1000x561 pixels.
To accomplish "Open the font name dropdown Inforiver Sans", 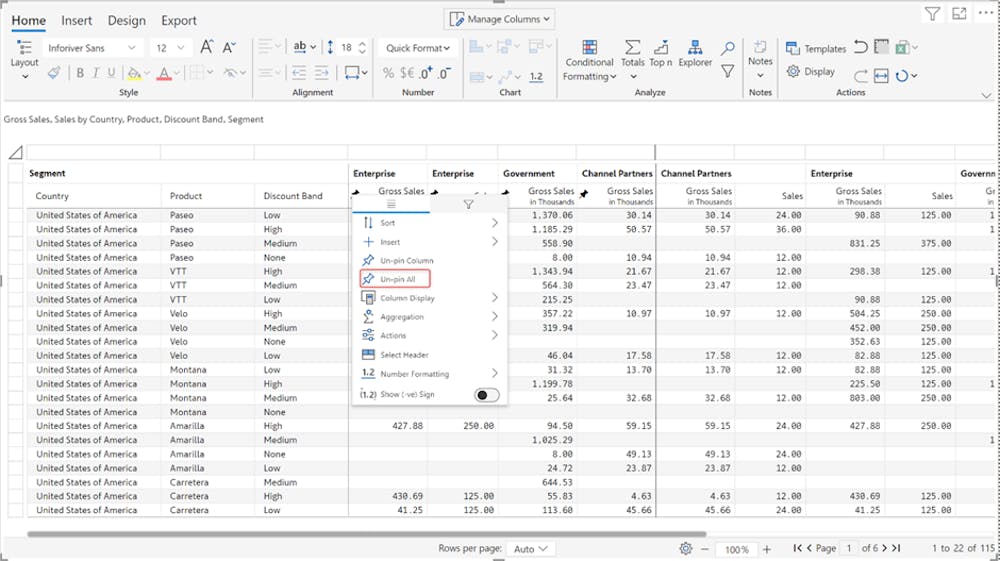I will click(91, 48).
